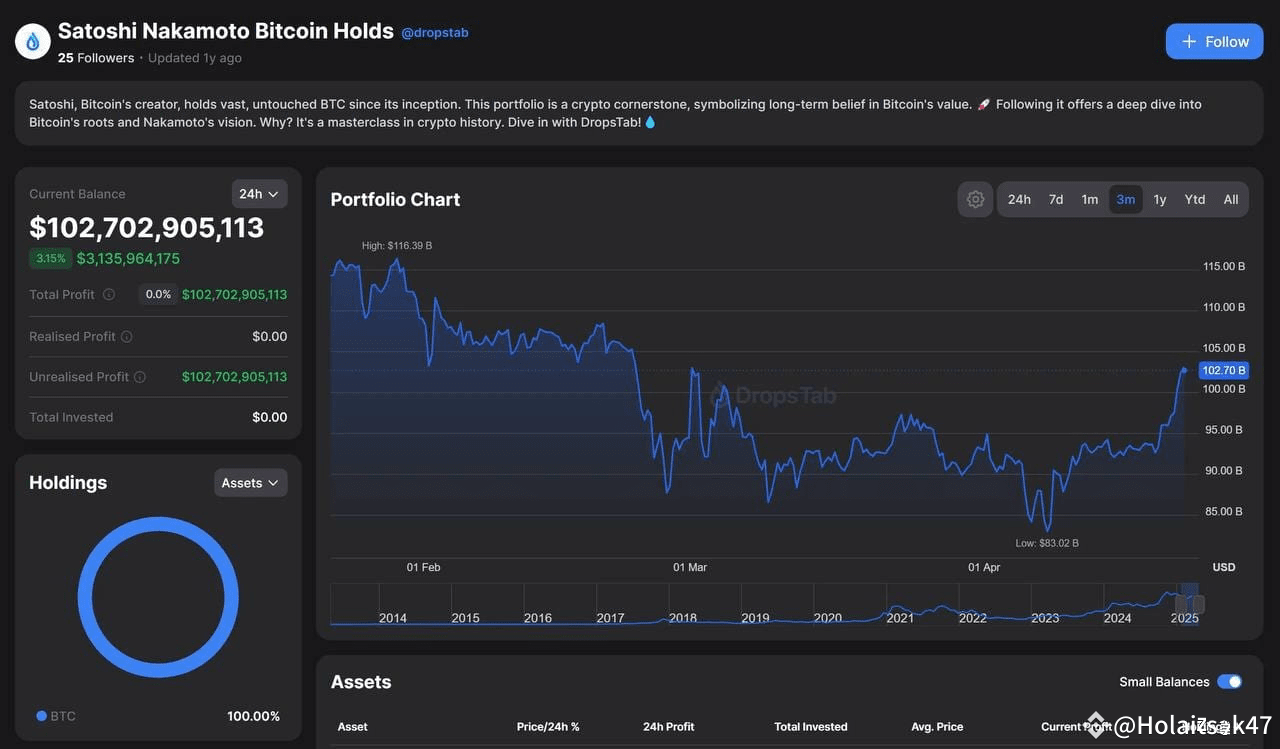Viewport: 1280px width, 749px height.
Task: Click the Follow button
Action: tap(1214, 42)
